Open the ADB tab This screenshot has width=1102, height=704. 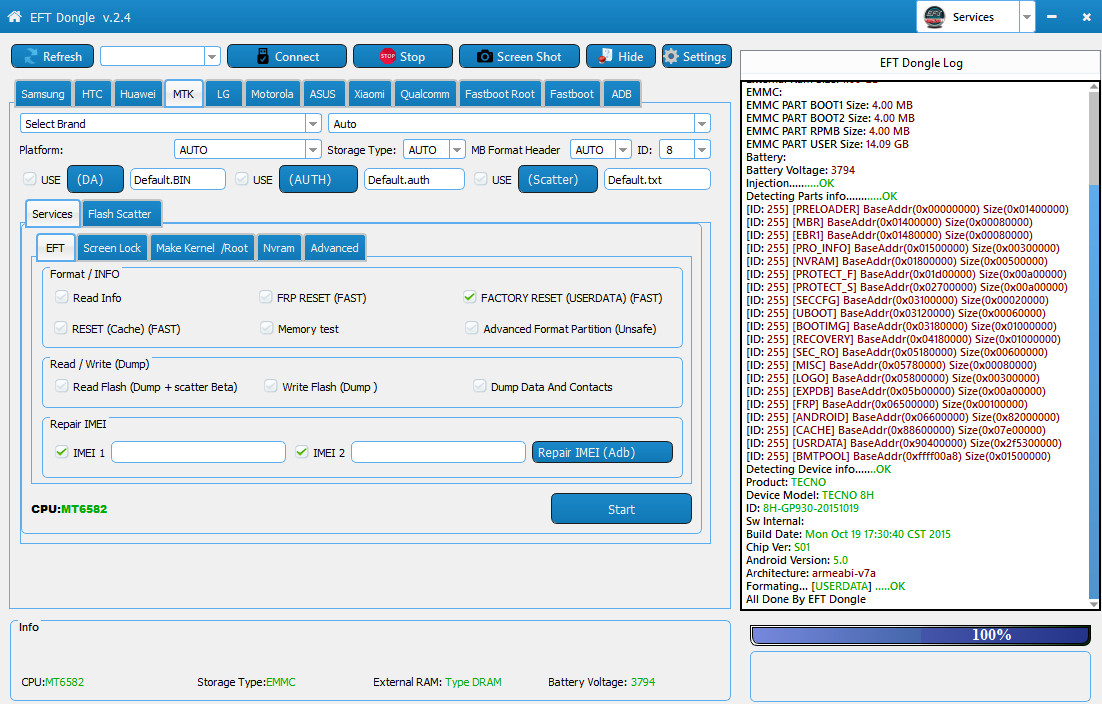621,93
